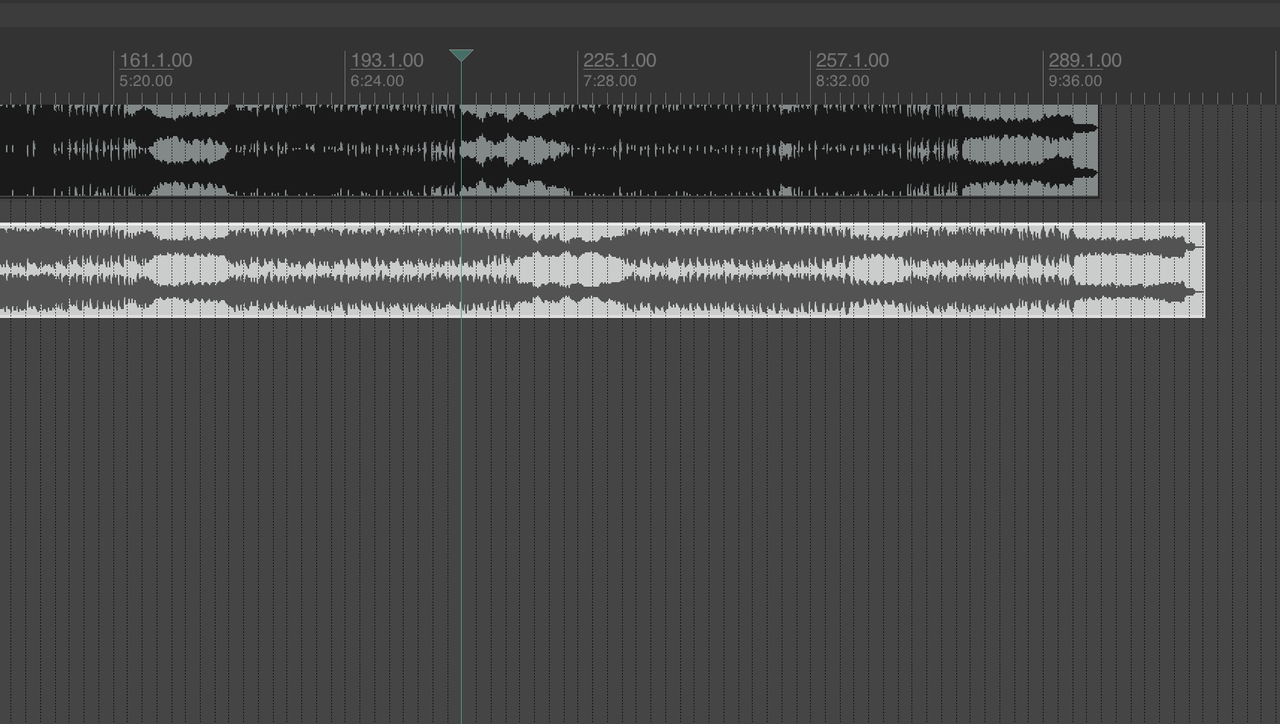Click the 5:20.00 time label

pos(146,81)
